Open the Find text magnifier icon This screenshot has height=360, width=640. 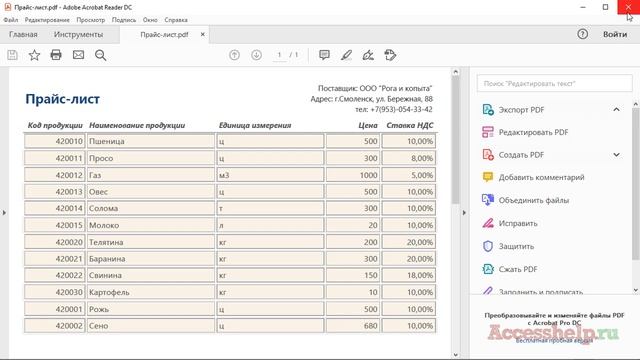[100, 55]
